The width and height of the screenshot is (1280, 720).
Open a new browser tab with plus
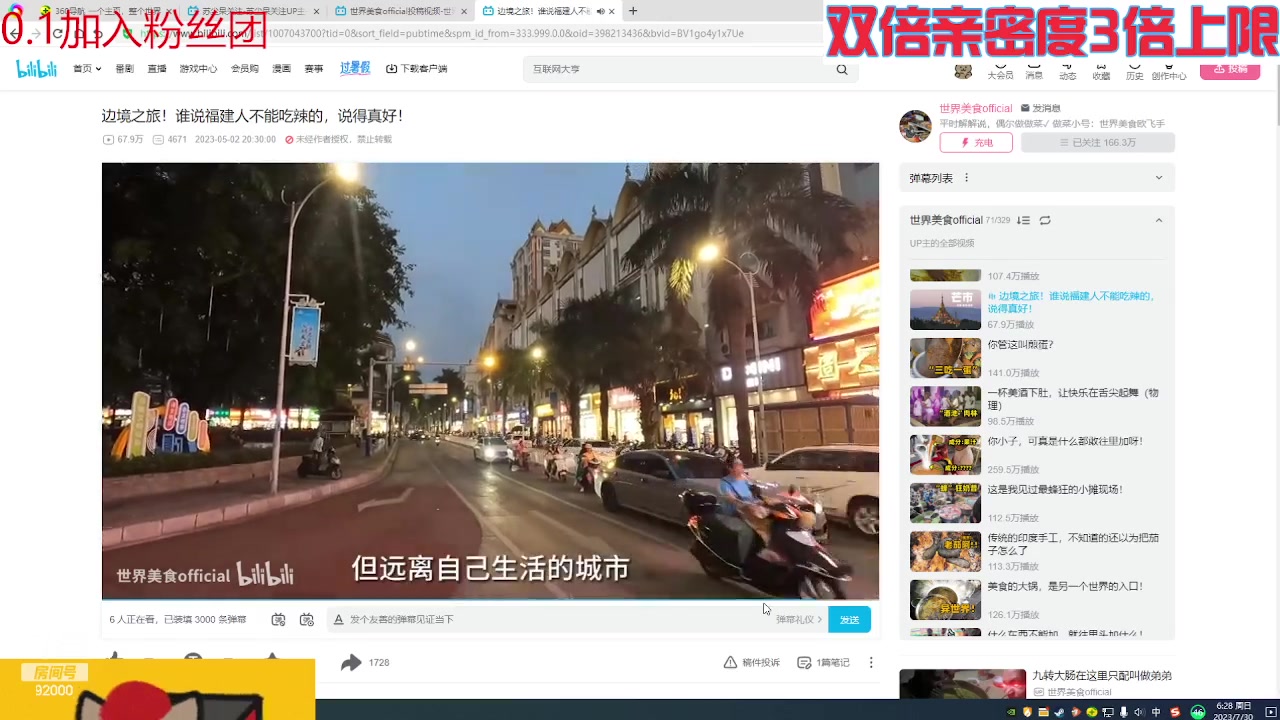[633, 11]
